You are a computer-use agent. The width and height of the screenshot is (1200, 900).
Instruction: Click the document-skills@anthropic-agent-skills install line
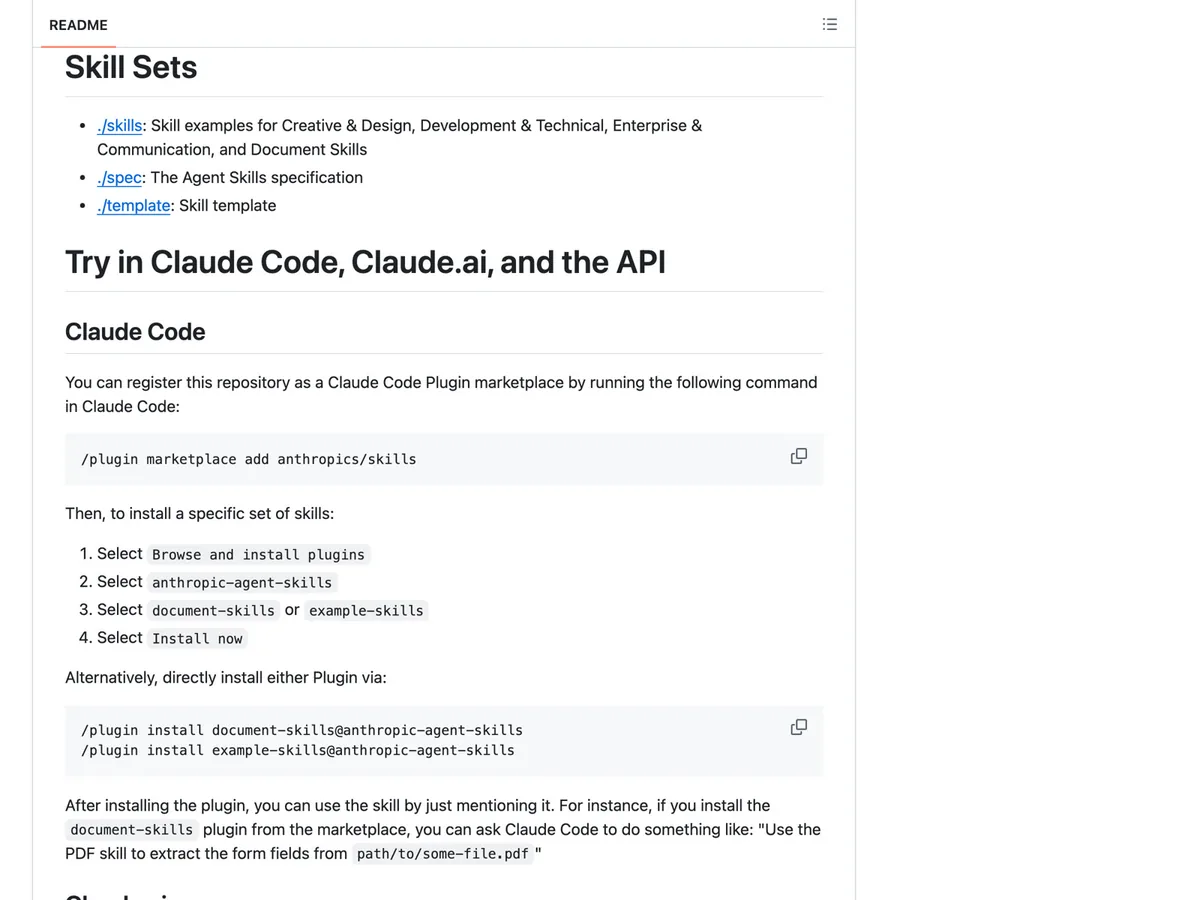point(302,730)
